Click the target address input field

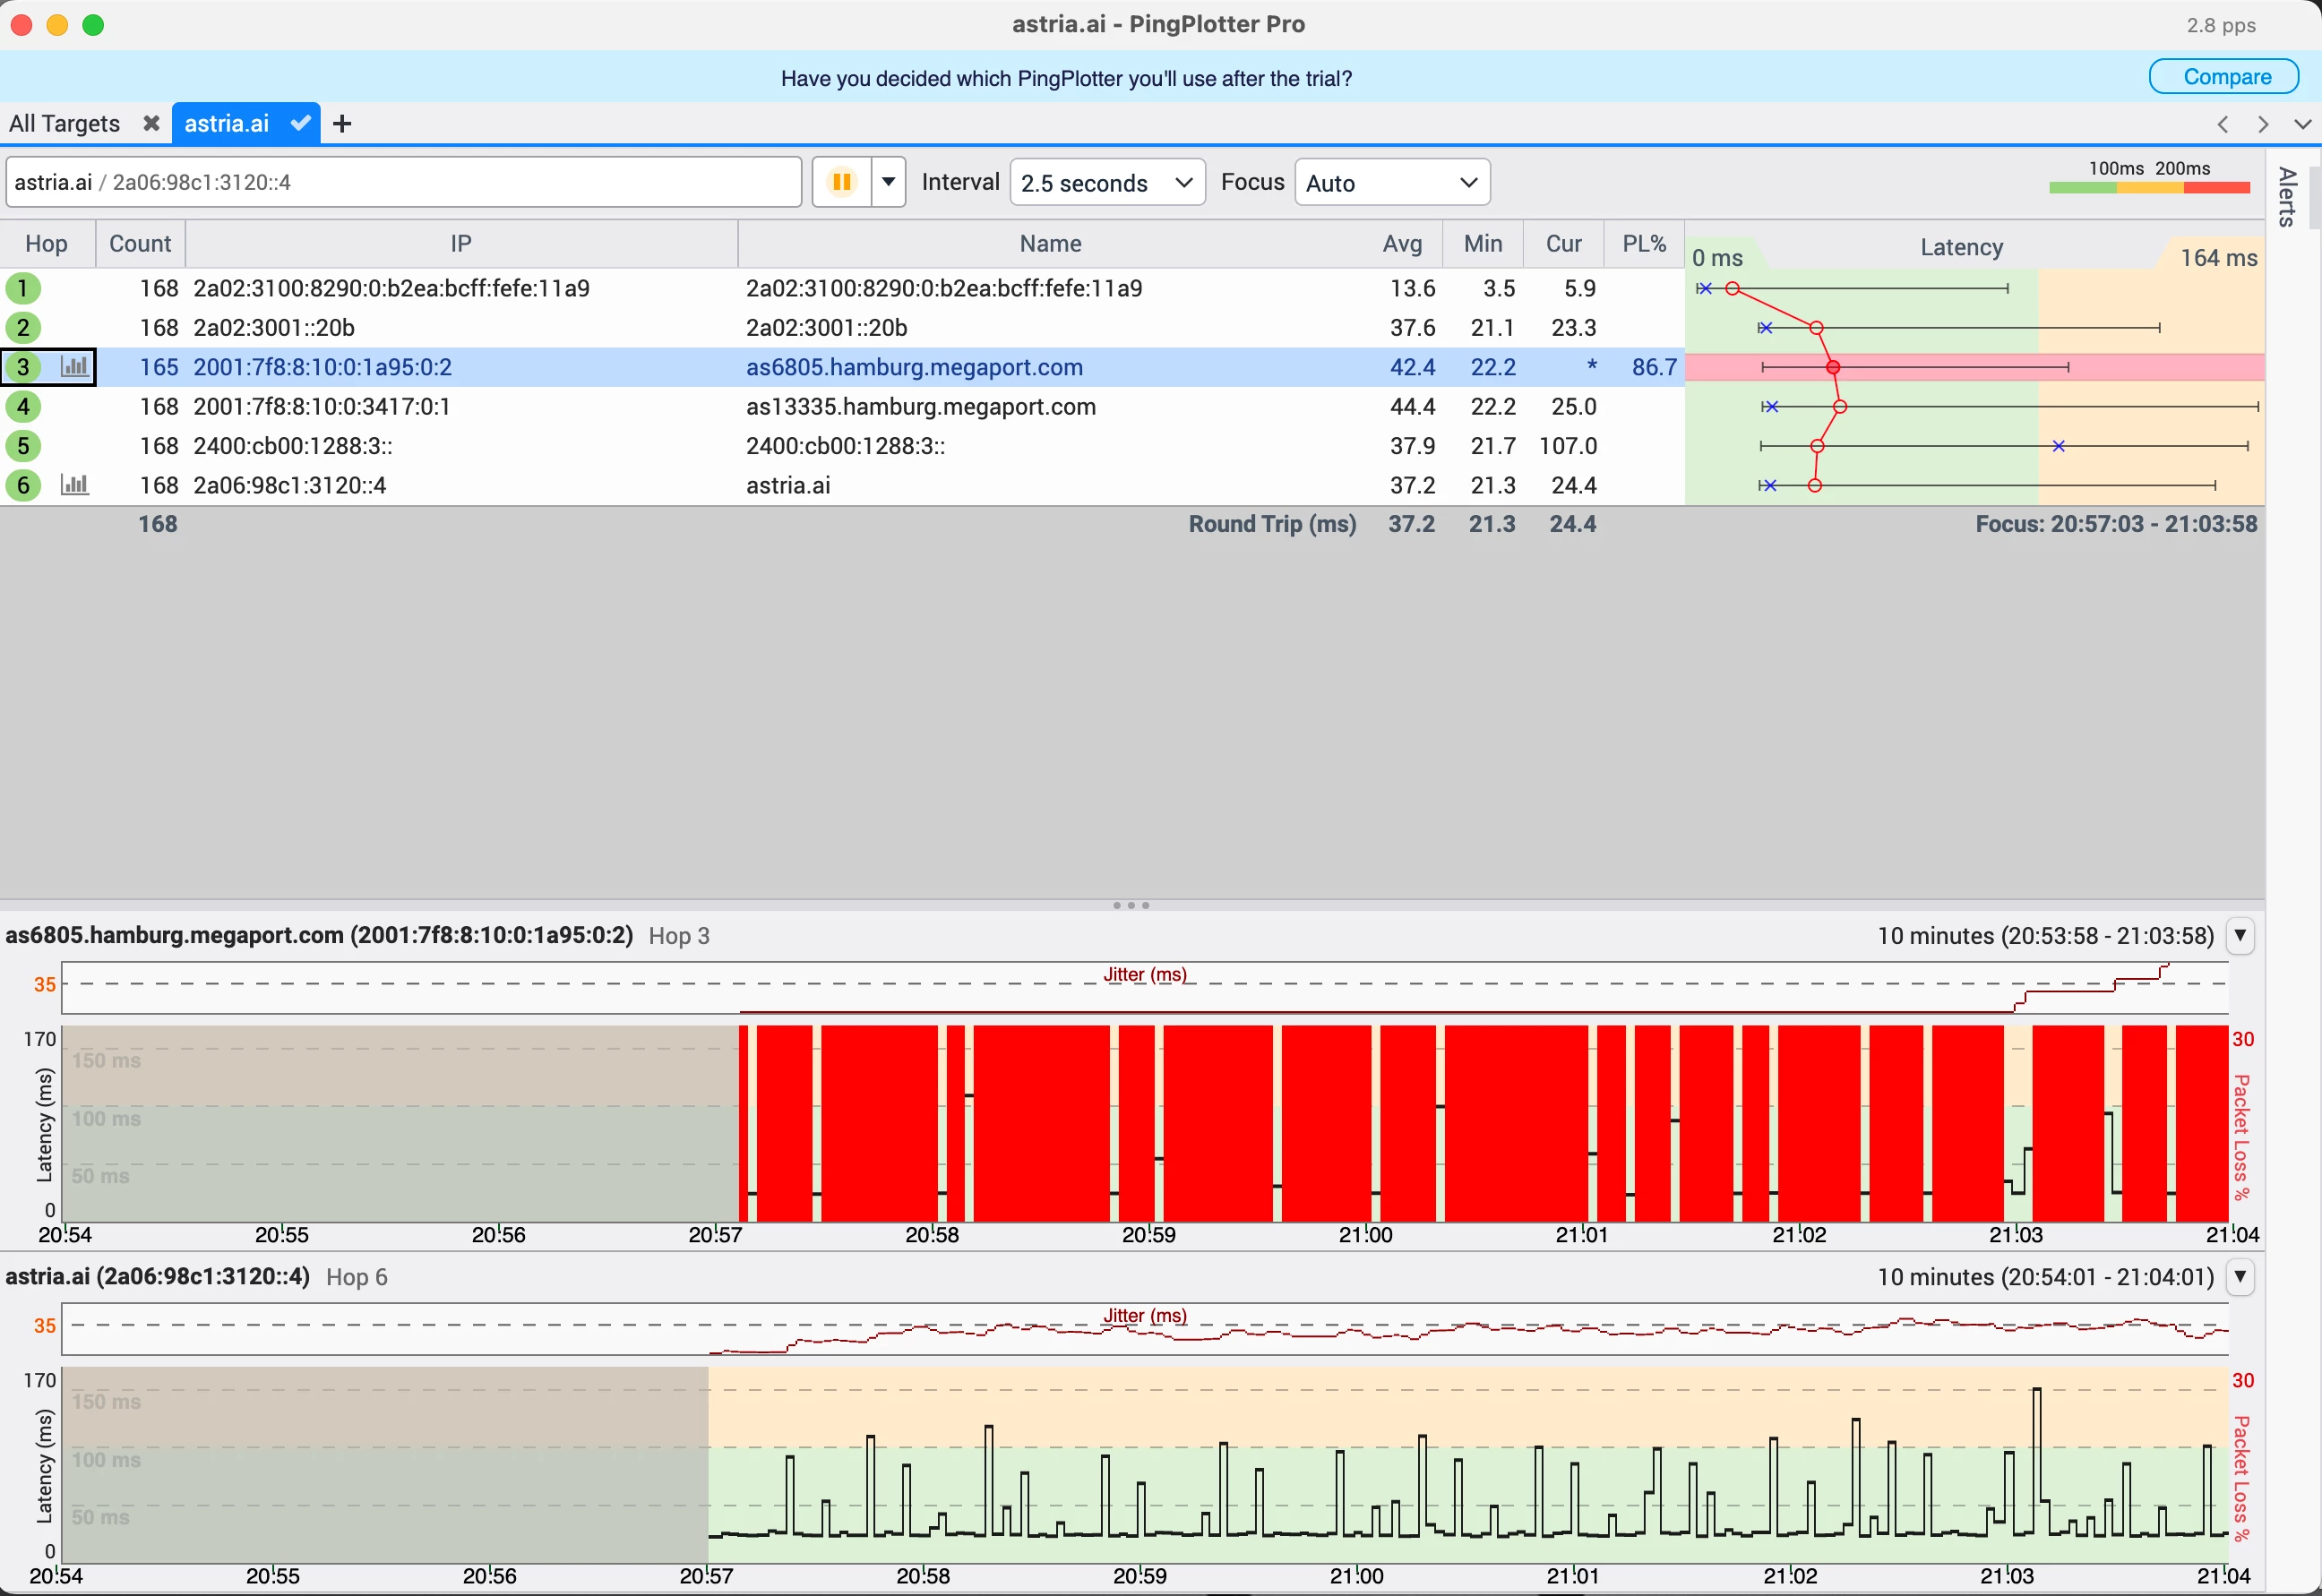click(x=404, y=182)
